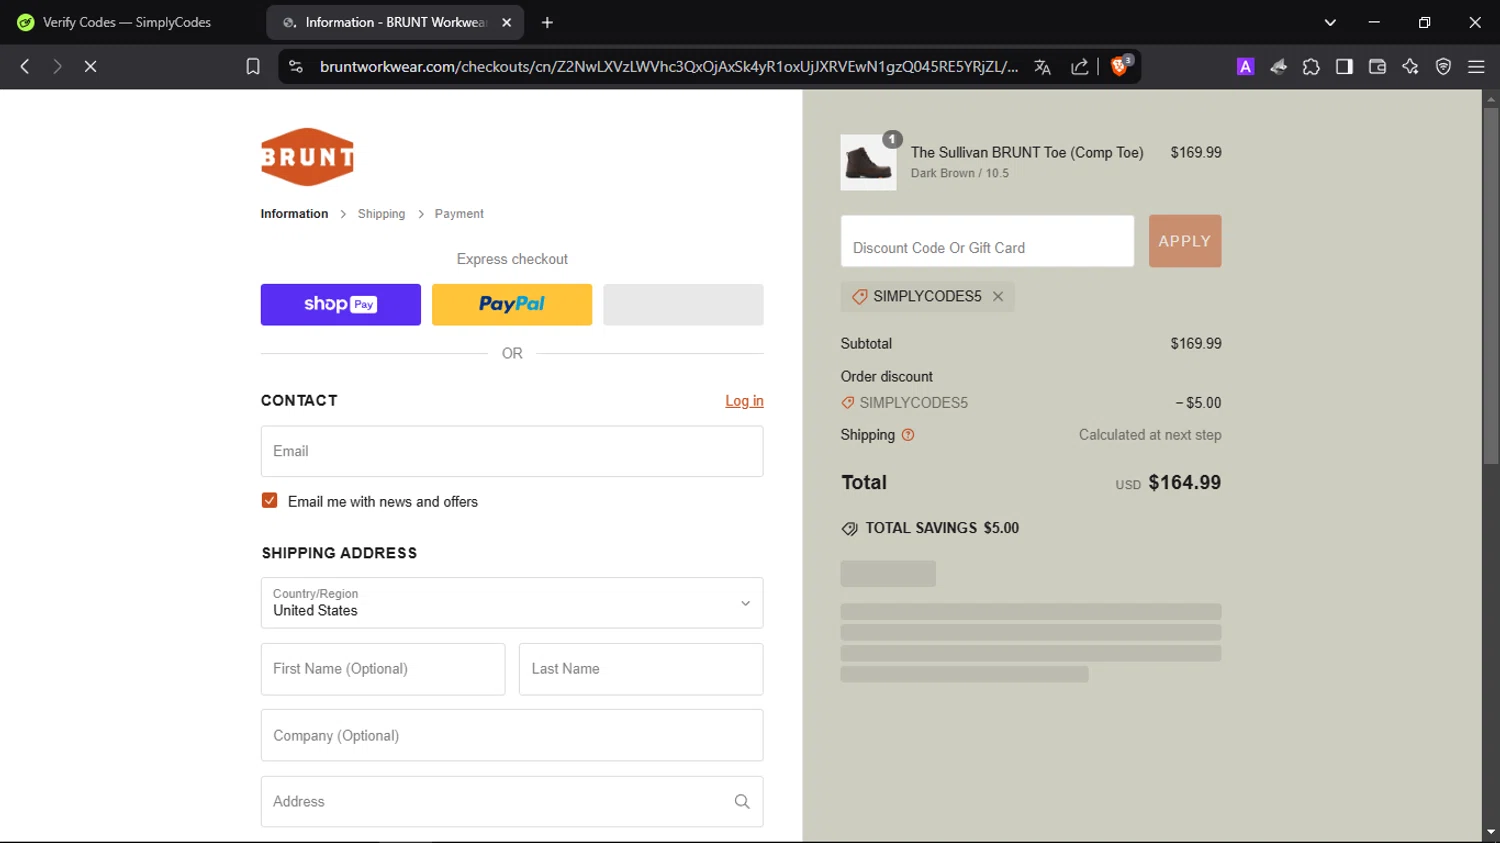Open the purple A extension icon
This screenshot has width=1500, height=843.
point(1245,66)
